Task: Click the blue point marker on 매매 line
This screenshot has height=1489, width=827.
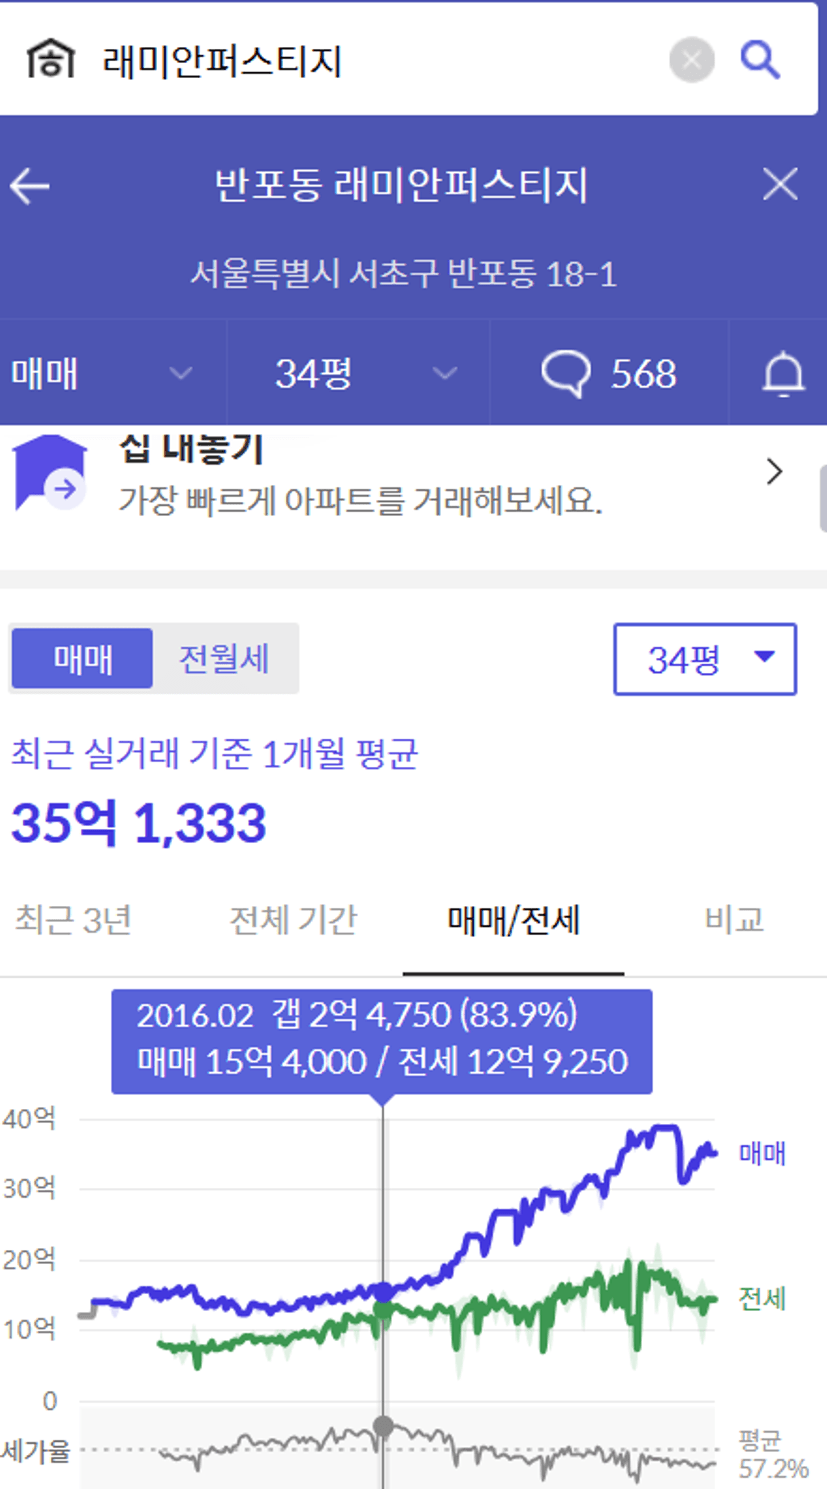Action: (384, 1292)
